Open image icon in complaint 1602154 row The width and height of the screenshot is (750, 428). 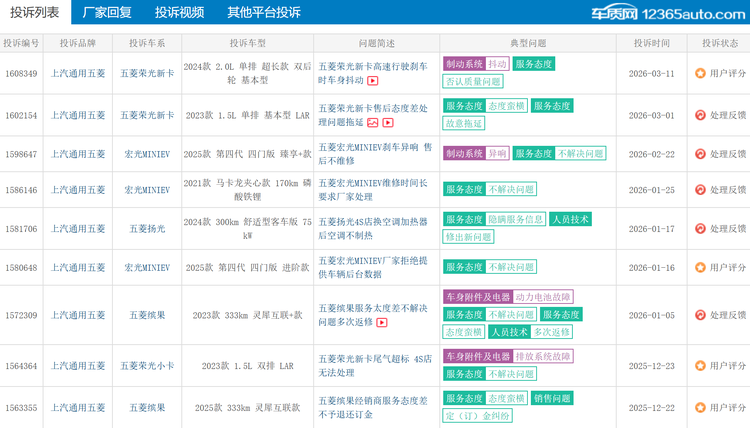373,123
